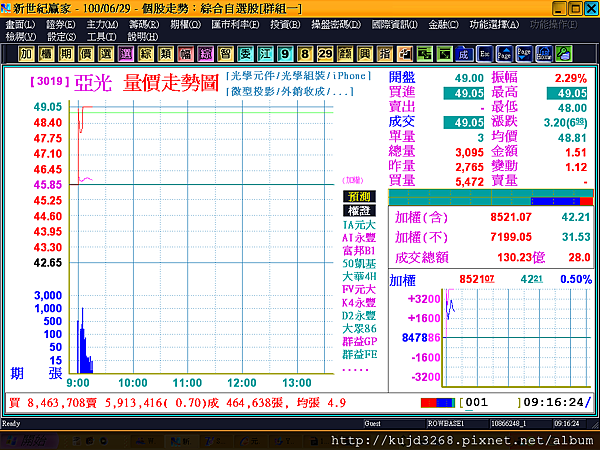Click the 智 toolbar icon

point(225,54)
